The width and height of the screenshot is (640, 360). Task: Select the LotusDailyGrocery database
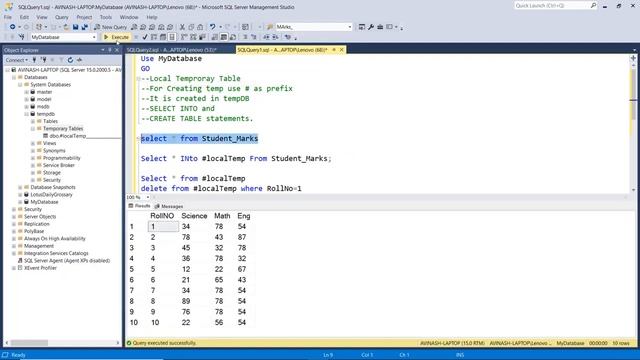click(x=51, y=195)
